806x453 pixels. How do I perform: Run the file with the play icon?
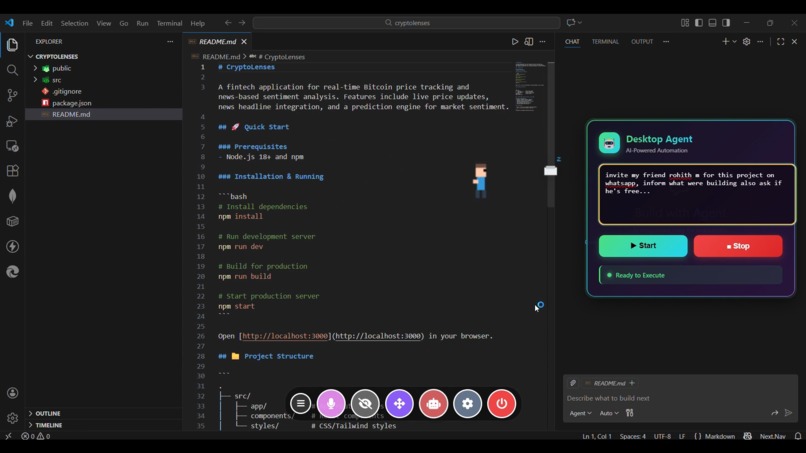(515, 42)
